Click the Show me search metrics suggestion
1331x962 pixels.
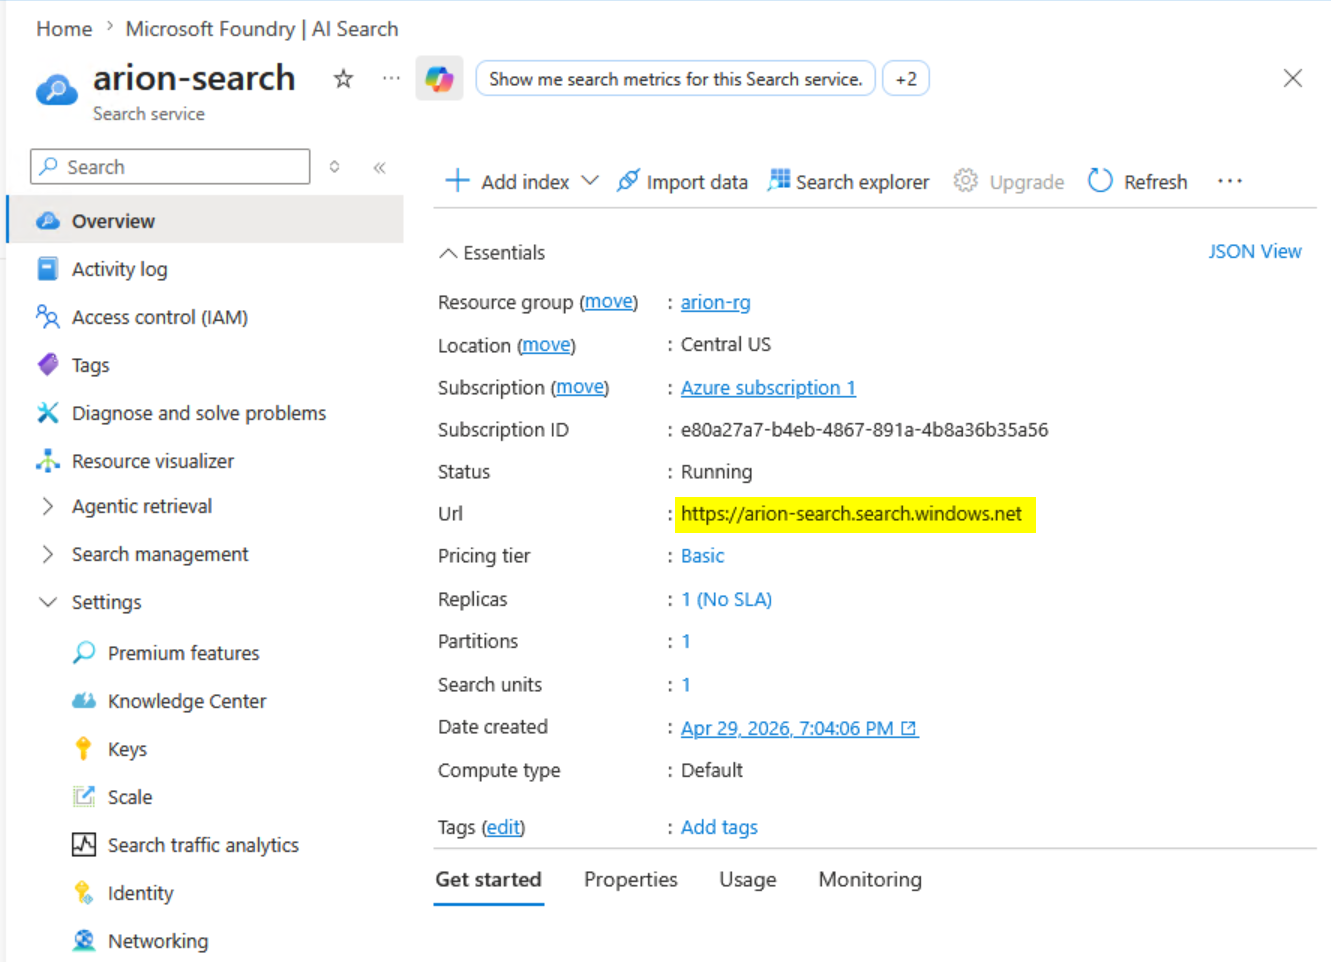[x=676, y=79]
